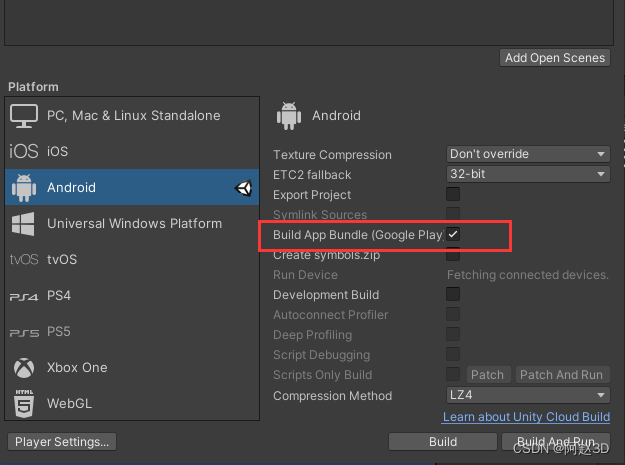Click the Texture Compression label
Image resolution: width=625 pixels, height=465 pixels.
332,155
